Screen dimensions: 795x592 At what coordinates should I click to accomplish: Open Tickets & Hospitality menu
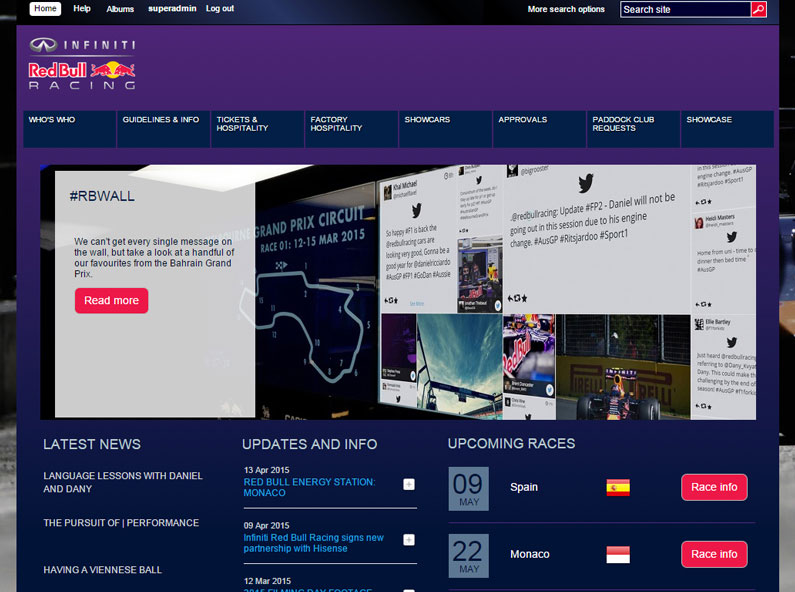(258, 129)
